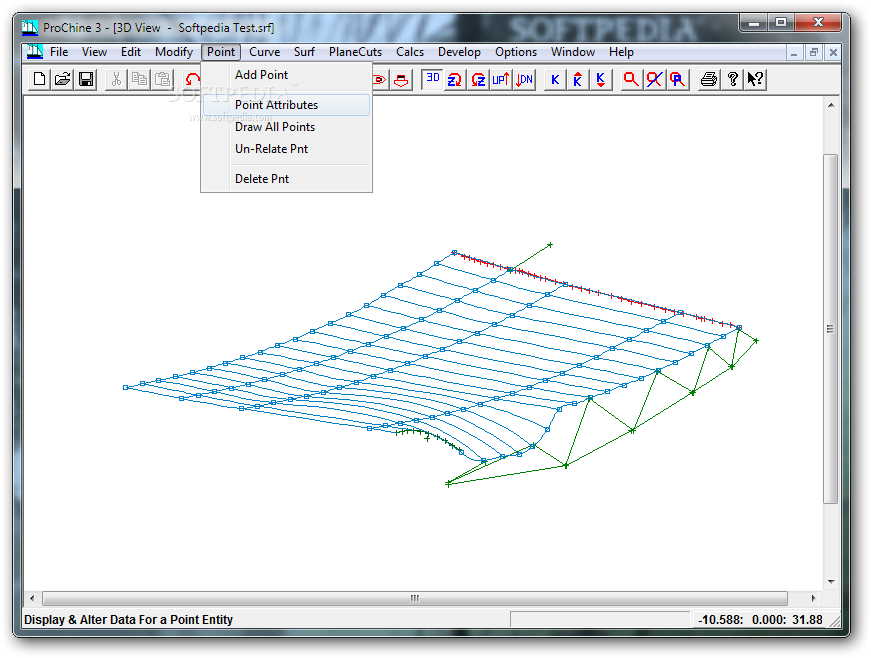
Task: Click the magnifier with R zoom icon
Action: tap(677, 79)
